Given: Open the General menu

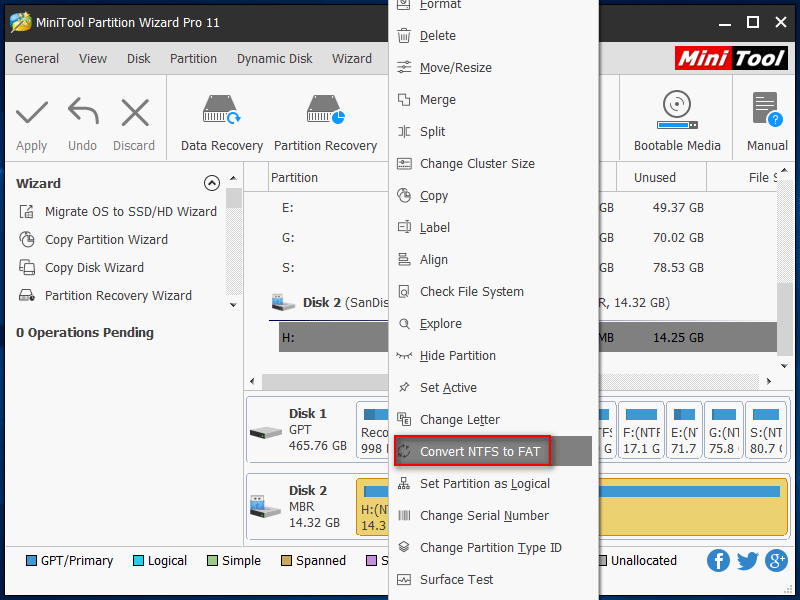Looking at the screenshot, I should click(x=37, y=59).
